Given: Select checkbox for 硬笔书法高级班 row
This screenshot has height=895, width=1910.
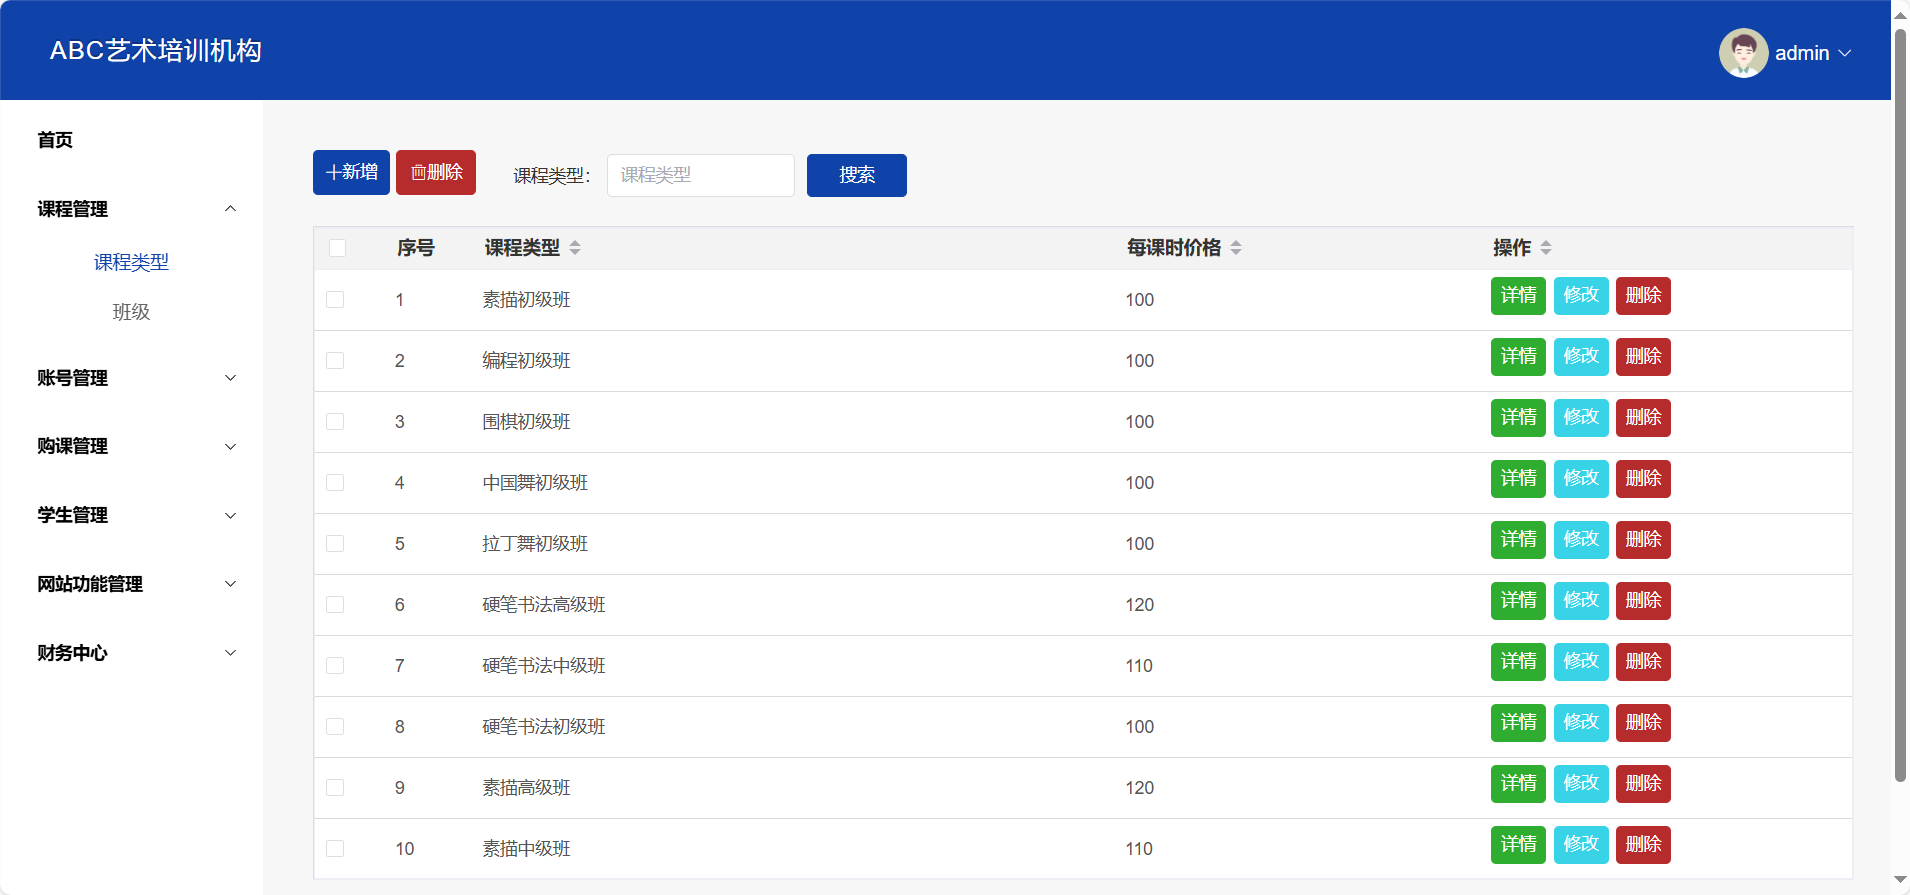Looking at the screenshot, I should pyautogui.click(x=335, y=605).
